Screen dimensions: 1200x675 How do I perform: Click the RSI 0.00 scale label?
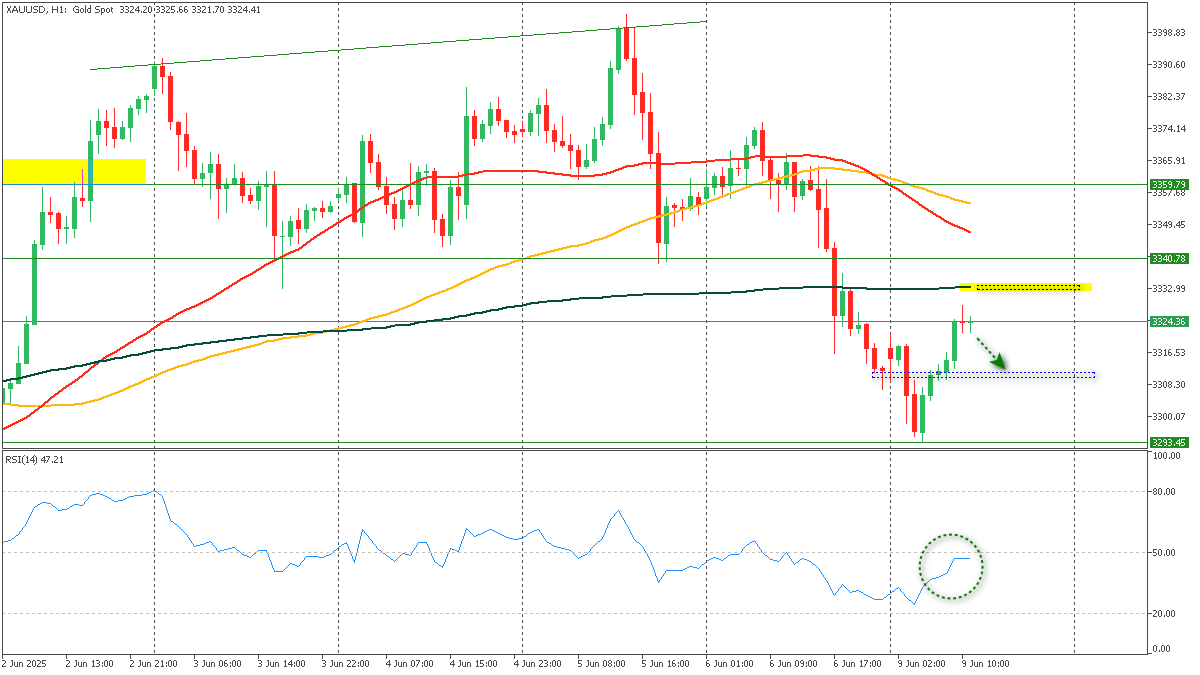pos(1163,648)
